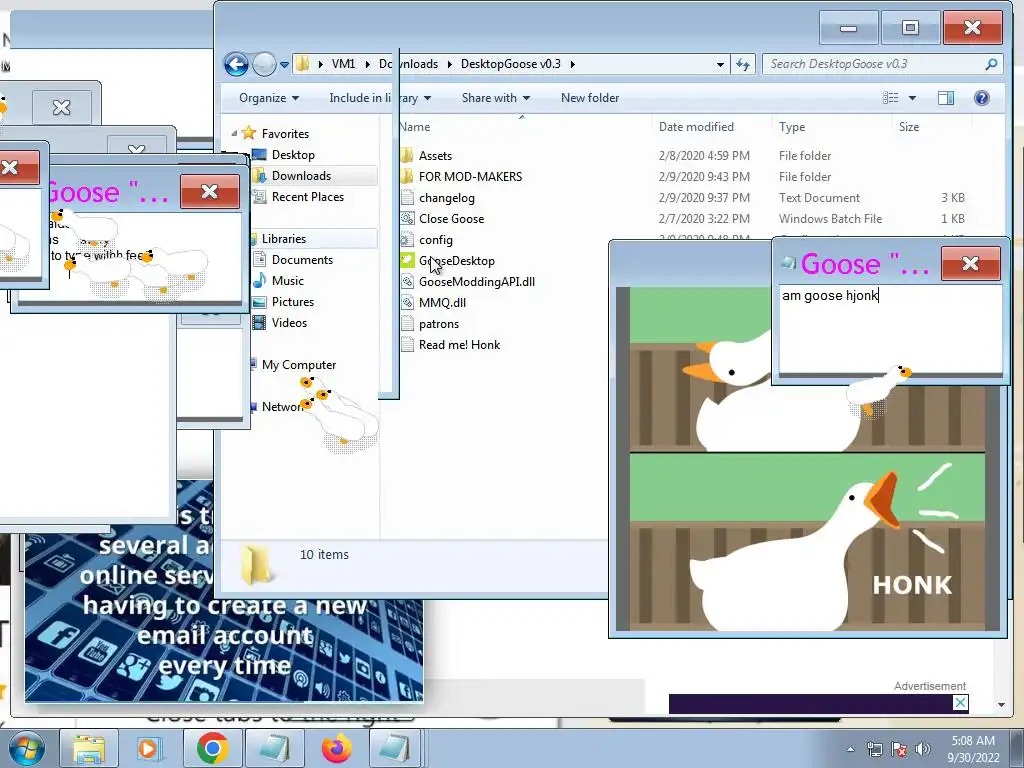The width and height of the screenshot is (1024, 768).
Task: Go back with Explorer's Back arrow
Action: coord(236,64)
